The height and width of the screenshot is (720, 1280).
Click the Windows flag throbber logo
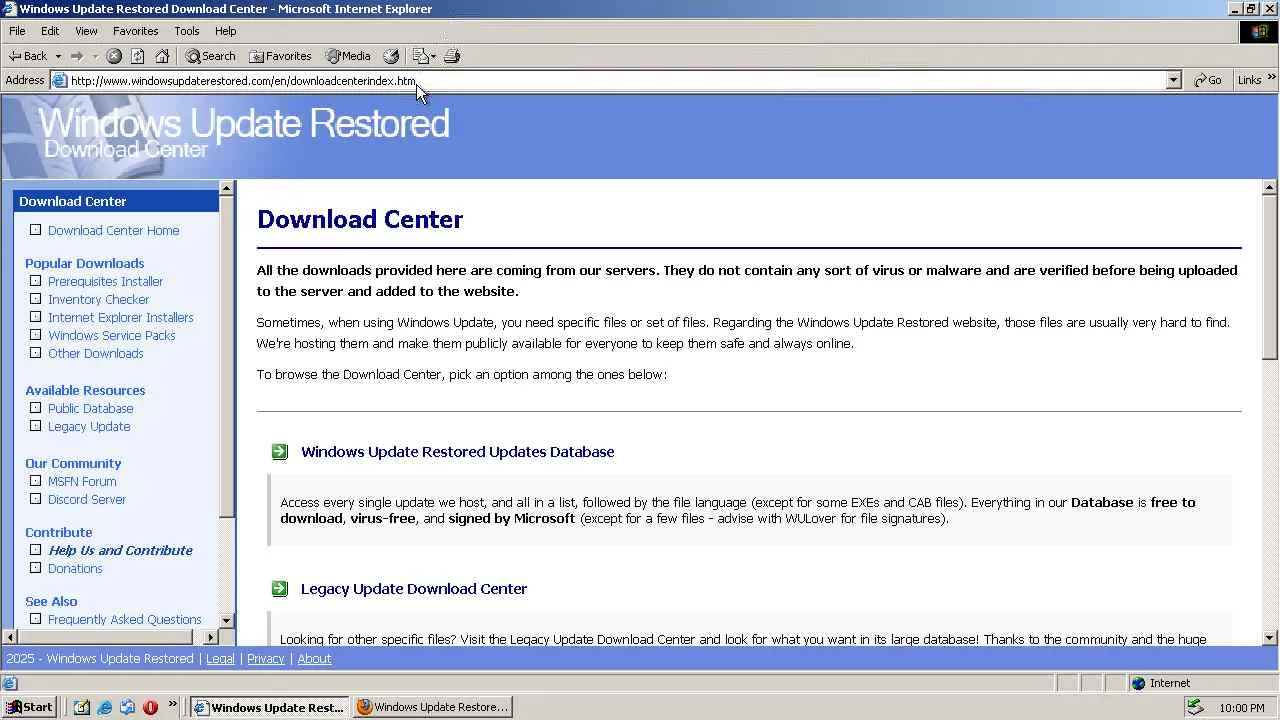click(1259, 31)
